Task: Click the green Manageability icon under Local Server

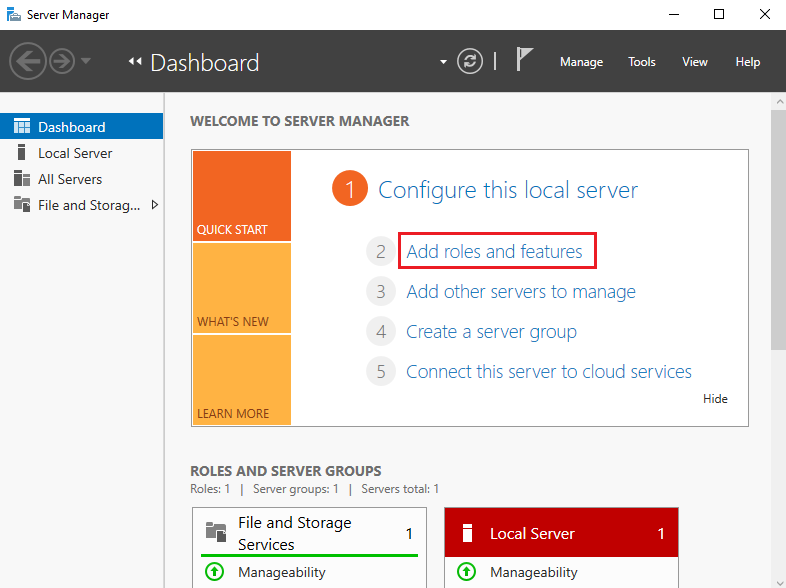Action: [466, 572]
